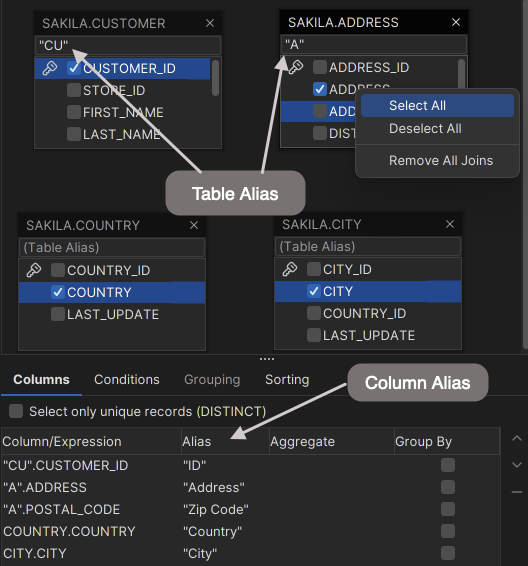Check the LAST_UPDATE checkbox in SAKILA.COUNTRY
This screenshot has height=566, width=528.
[x=58, y=314]
